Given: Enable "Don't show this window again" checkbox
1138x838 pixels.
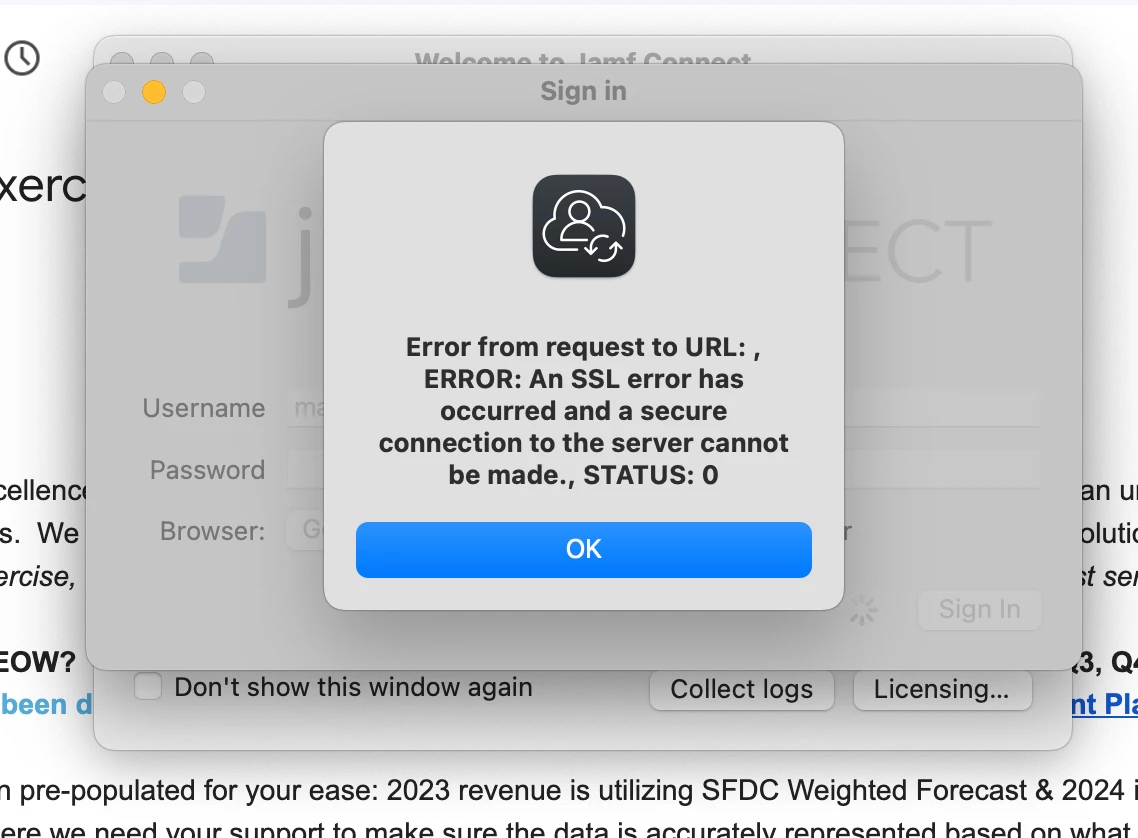Looking at the screenshot, I should click(x=147, y=686).
